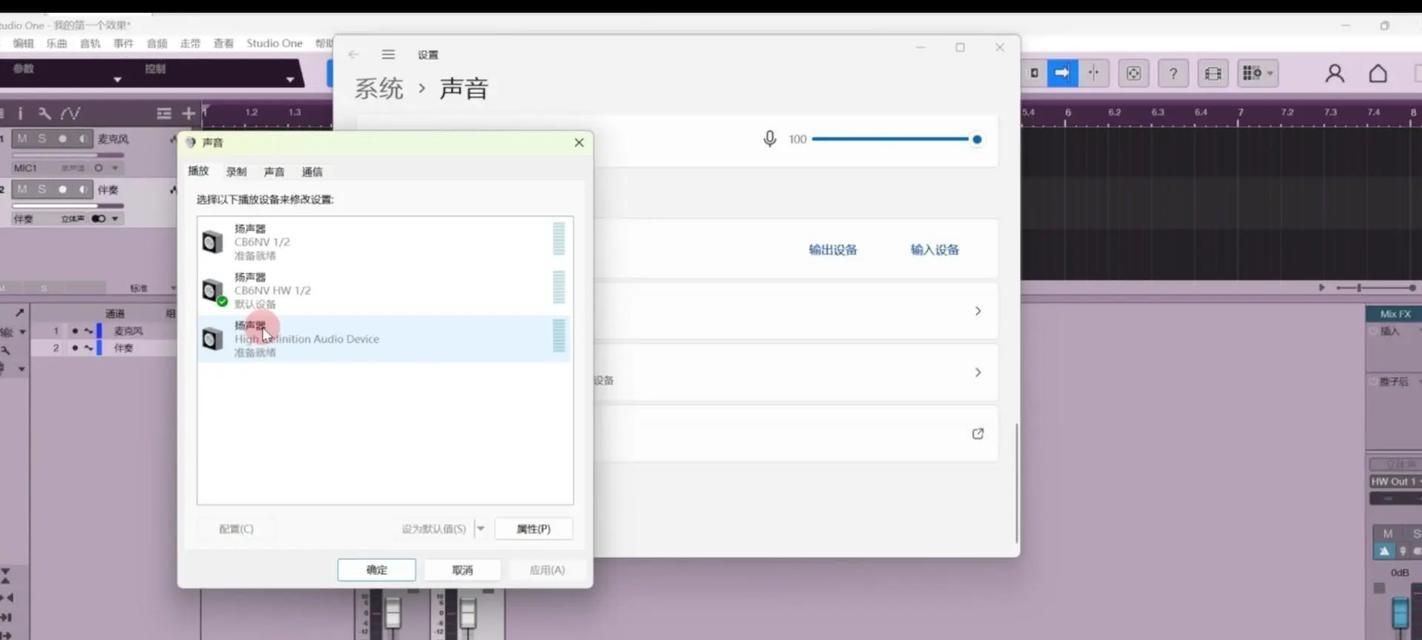Open the track list icon beside plus button
1422x640 pixels.
click(x=164, y=113)
